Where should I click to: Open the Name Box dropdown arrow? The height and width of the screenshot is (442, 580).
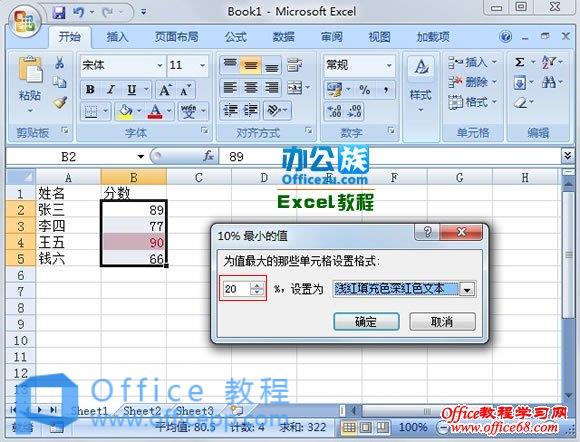141,156
